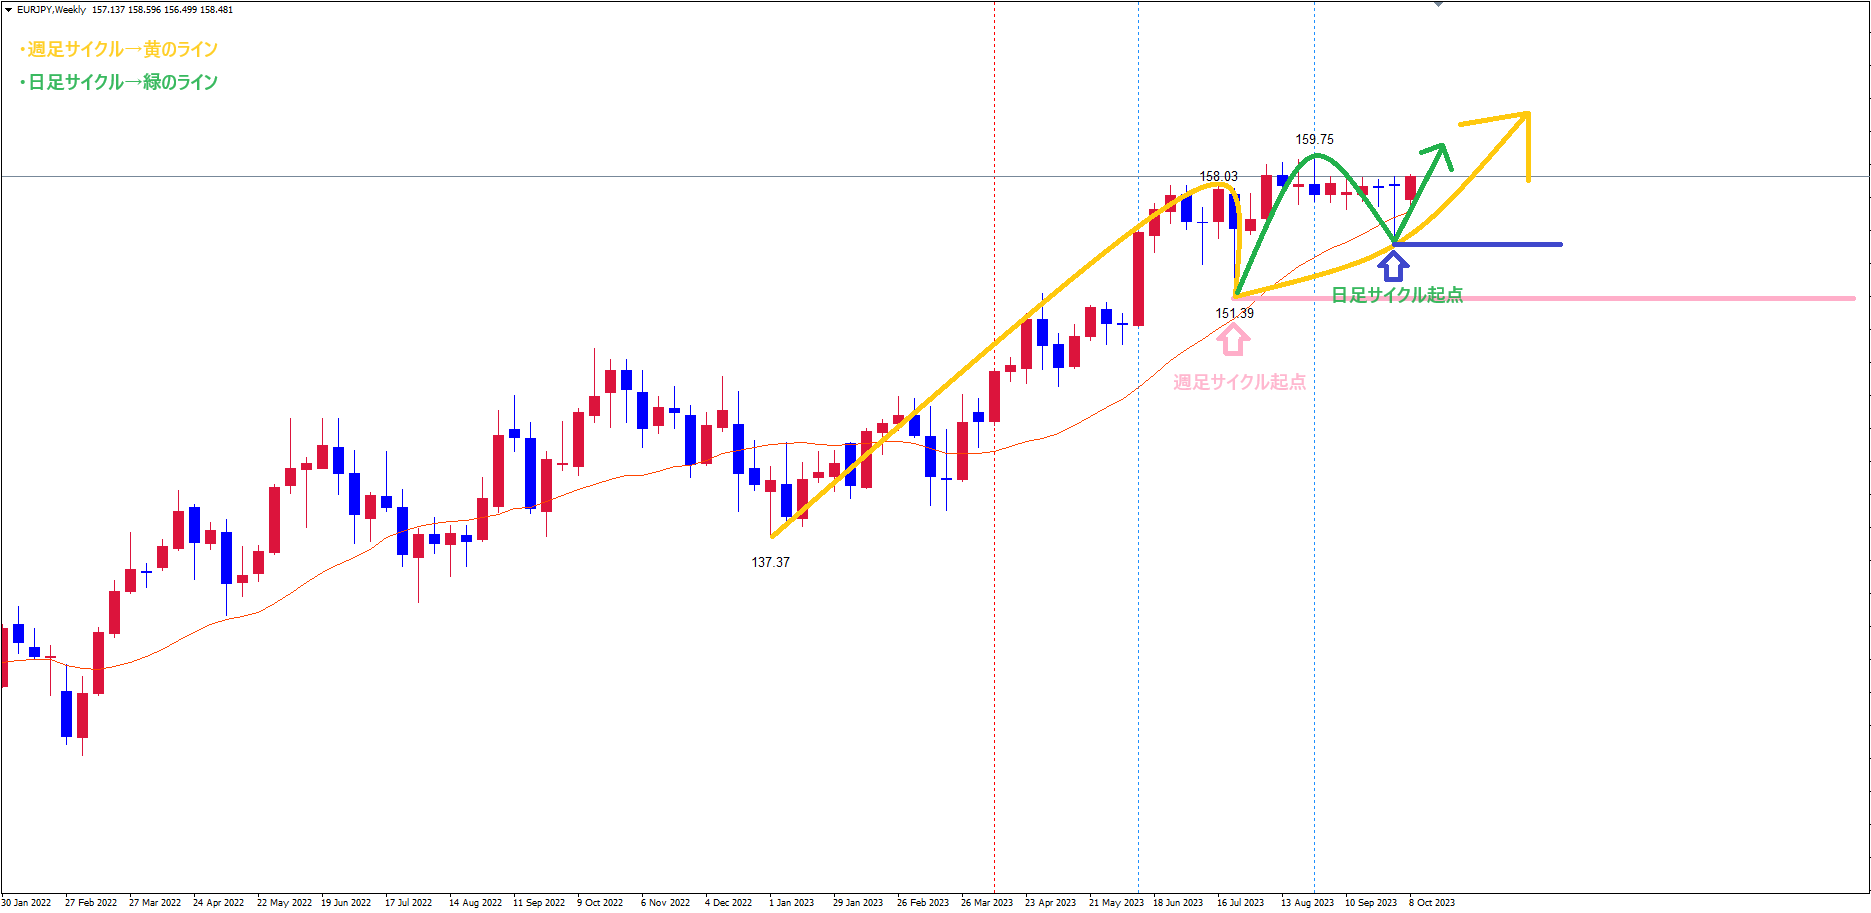This screenshot has width=1871, height=913.
Task: Click the 151.39 low price label
Action: click(1234, 314)
